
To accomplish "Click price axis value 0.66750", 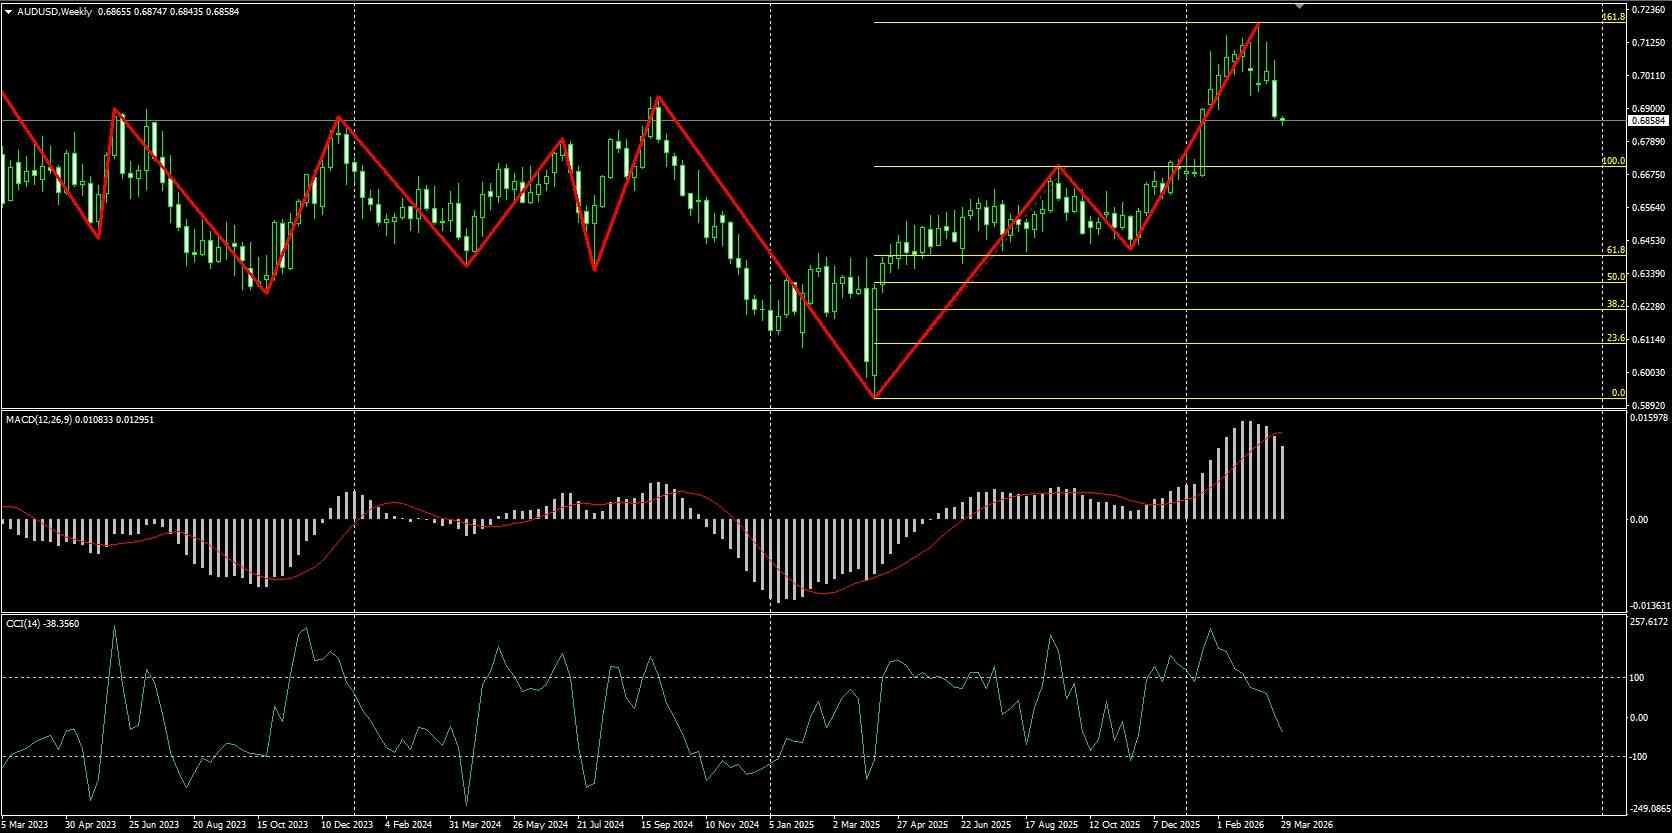I will click(1647, 175).
